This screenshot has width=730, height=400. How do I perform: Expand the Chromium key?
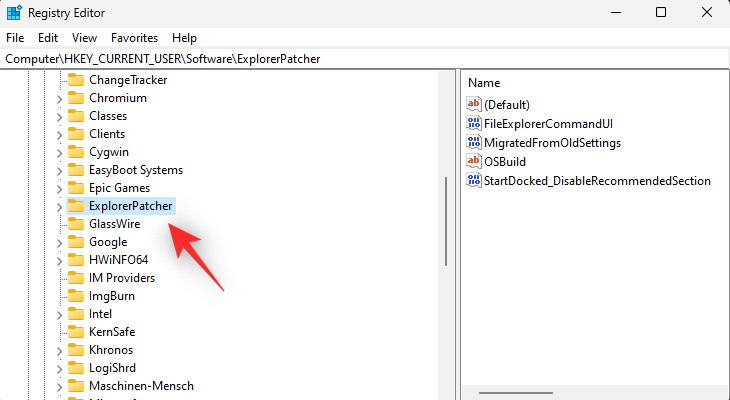click(59, 99)
